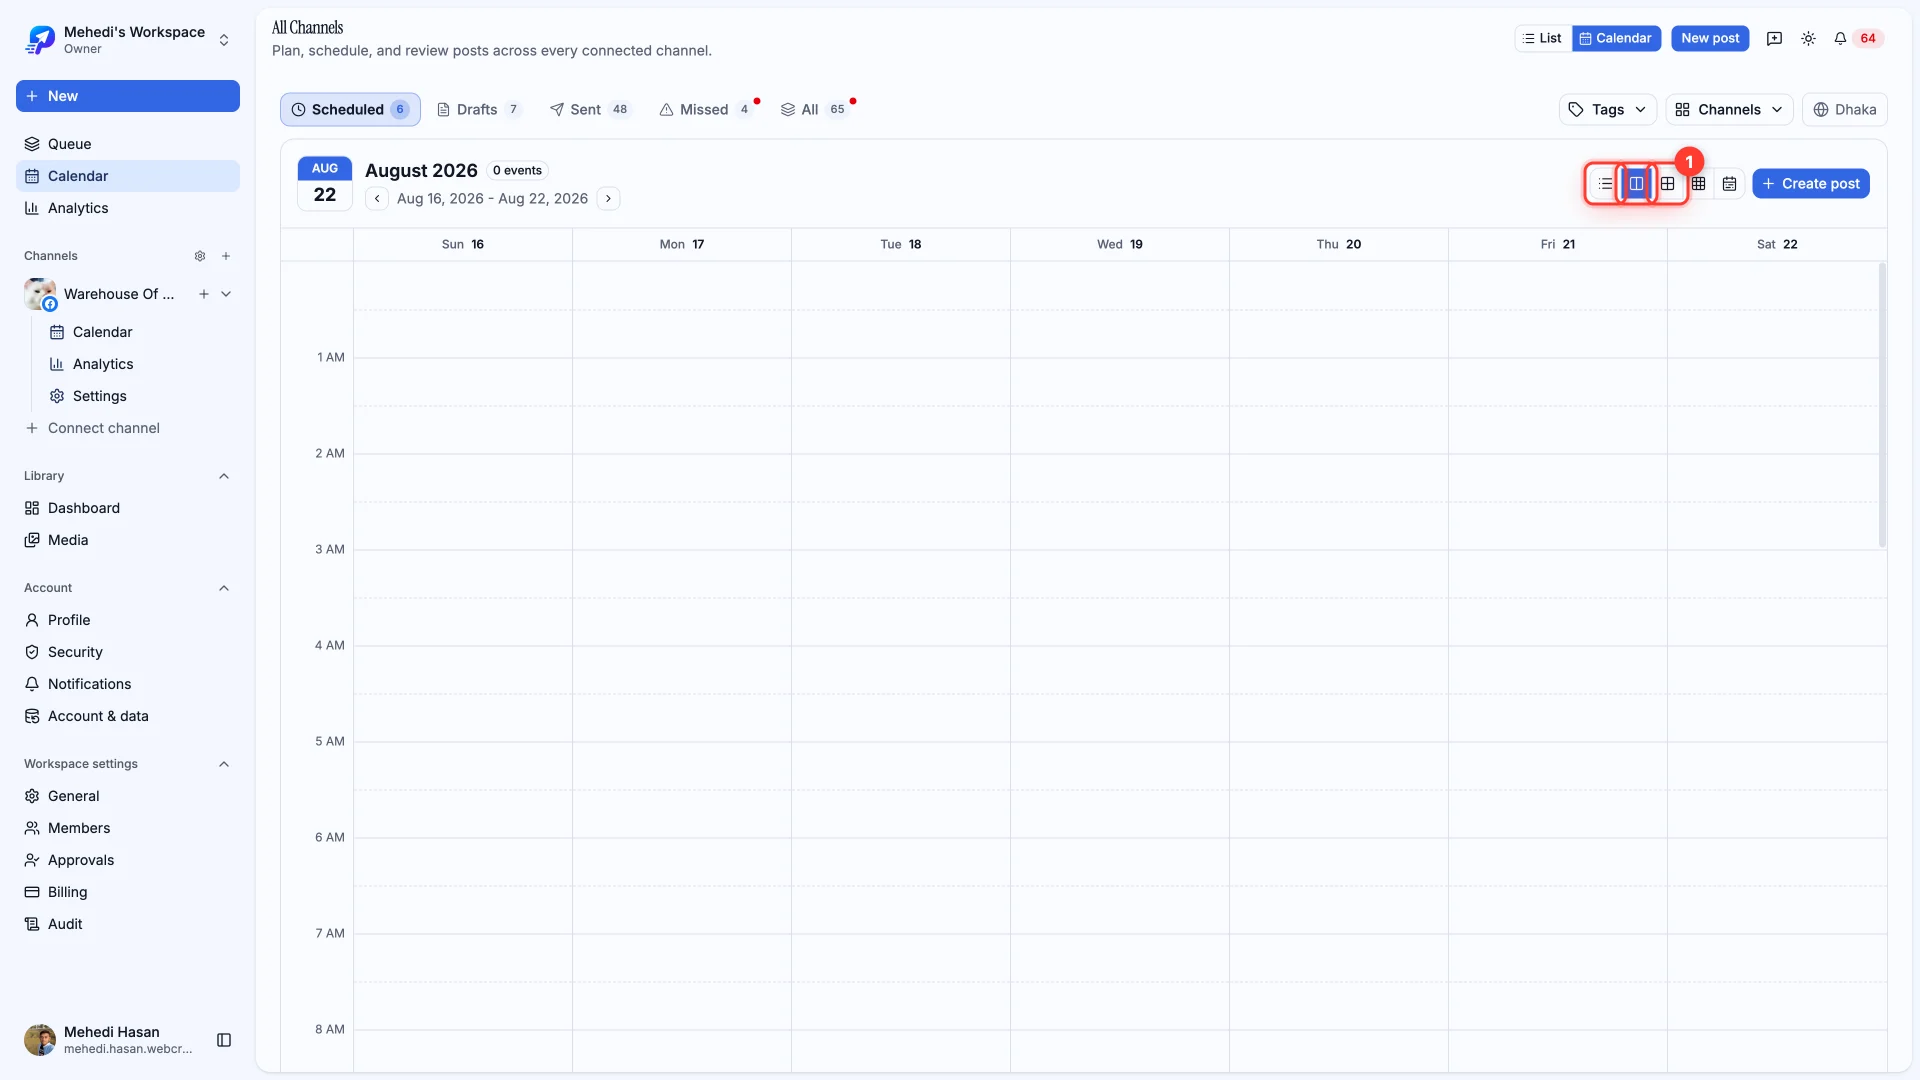Switch to Calendar view toggle in header
This screenshot has height=1080, width=1920.
[1616, 38]
